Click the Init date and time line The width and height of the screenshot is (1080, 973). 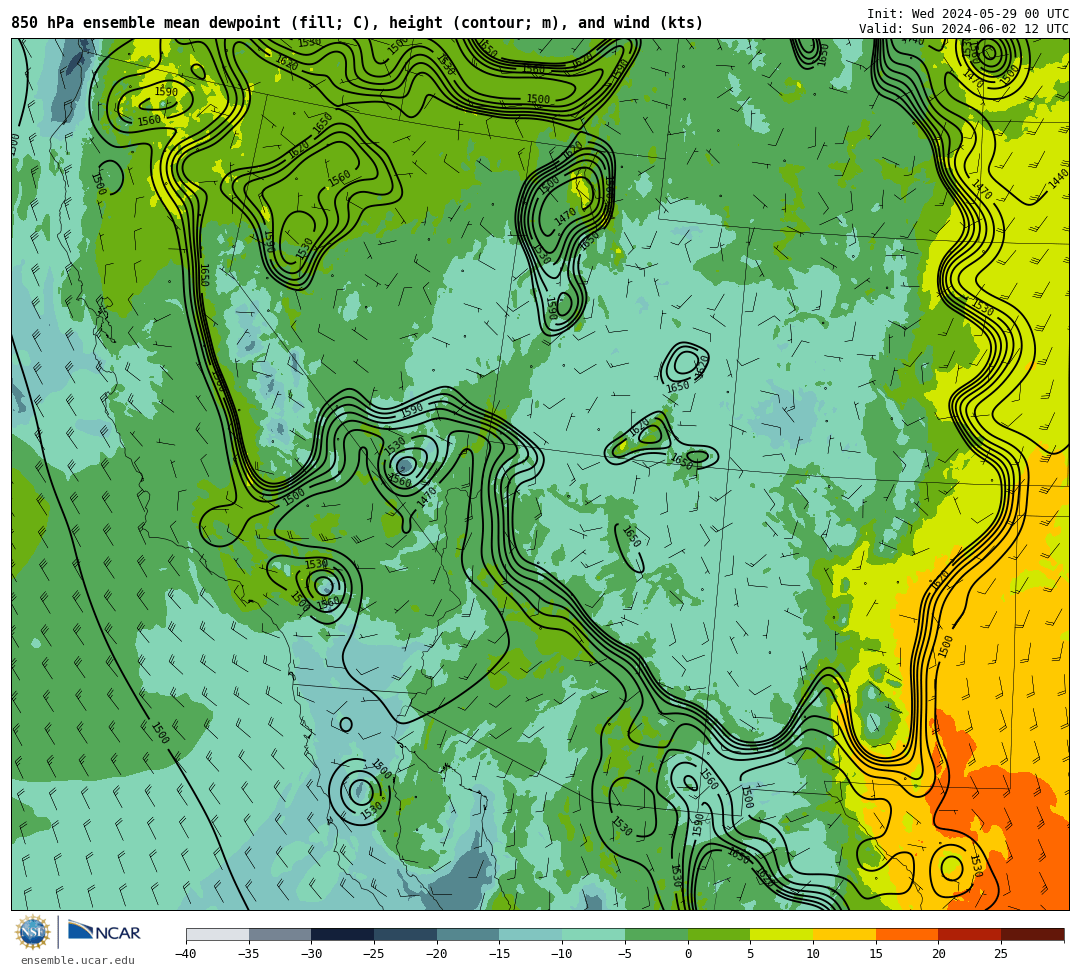[x=968, y=14]
